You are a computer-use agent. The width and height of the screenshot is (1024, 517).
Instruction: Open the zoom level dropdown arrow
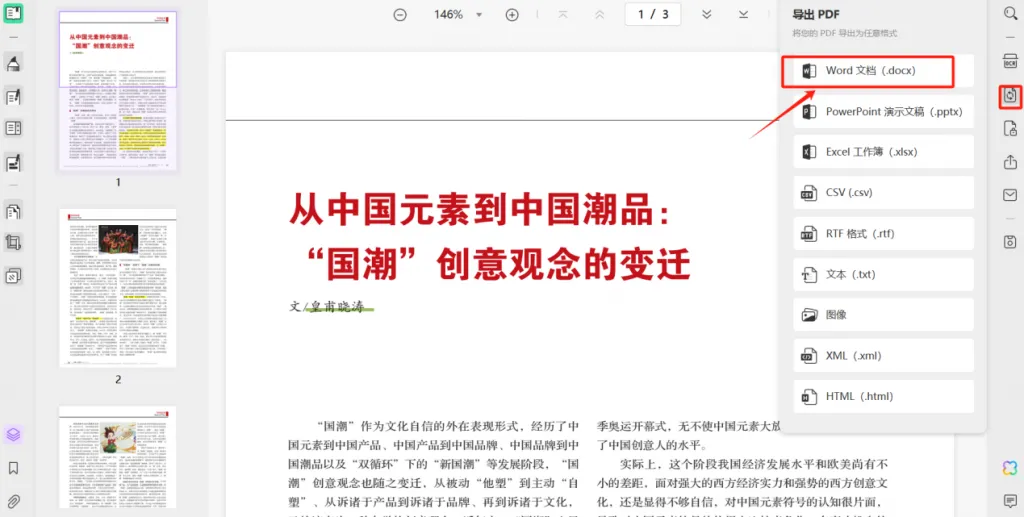pyautogui.click(x=479, y=14)
